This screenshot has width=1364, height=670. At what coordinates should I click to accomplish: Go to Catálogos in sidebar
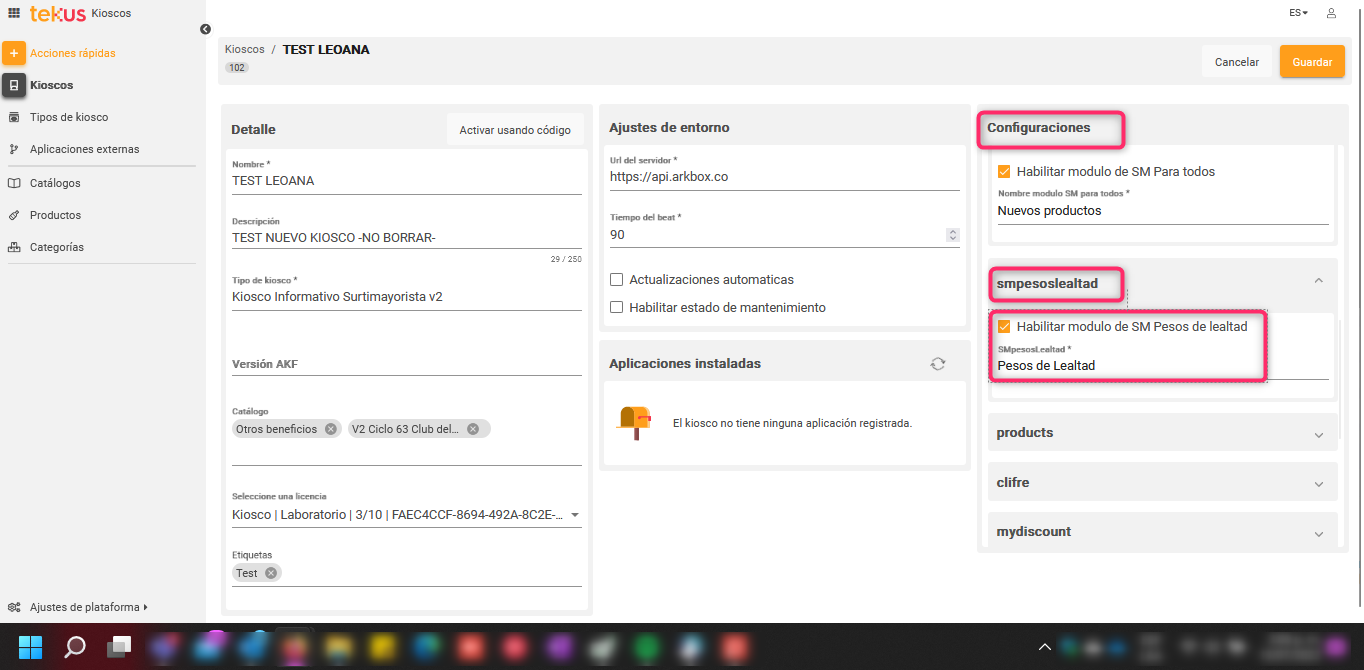point(55,183)
